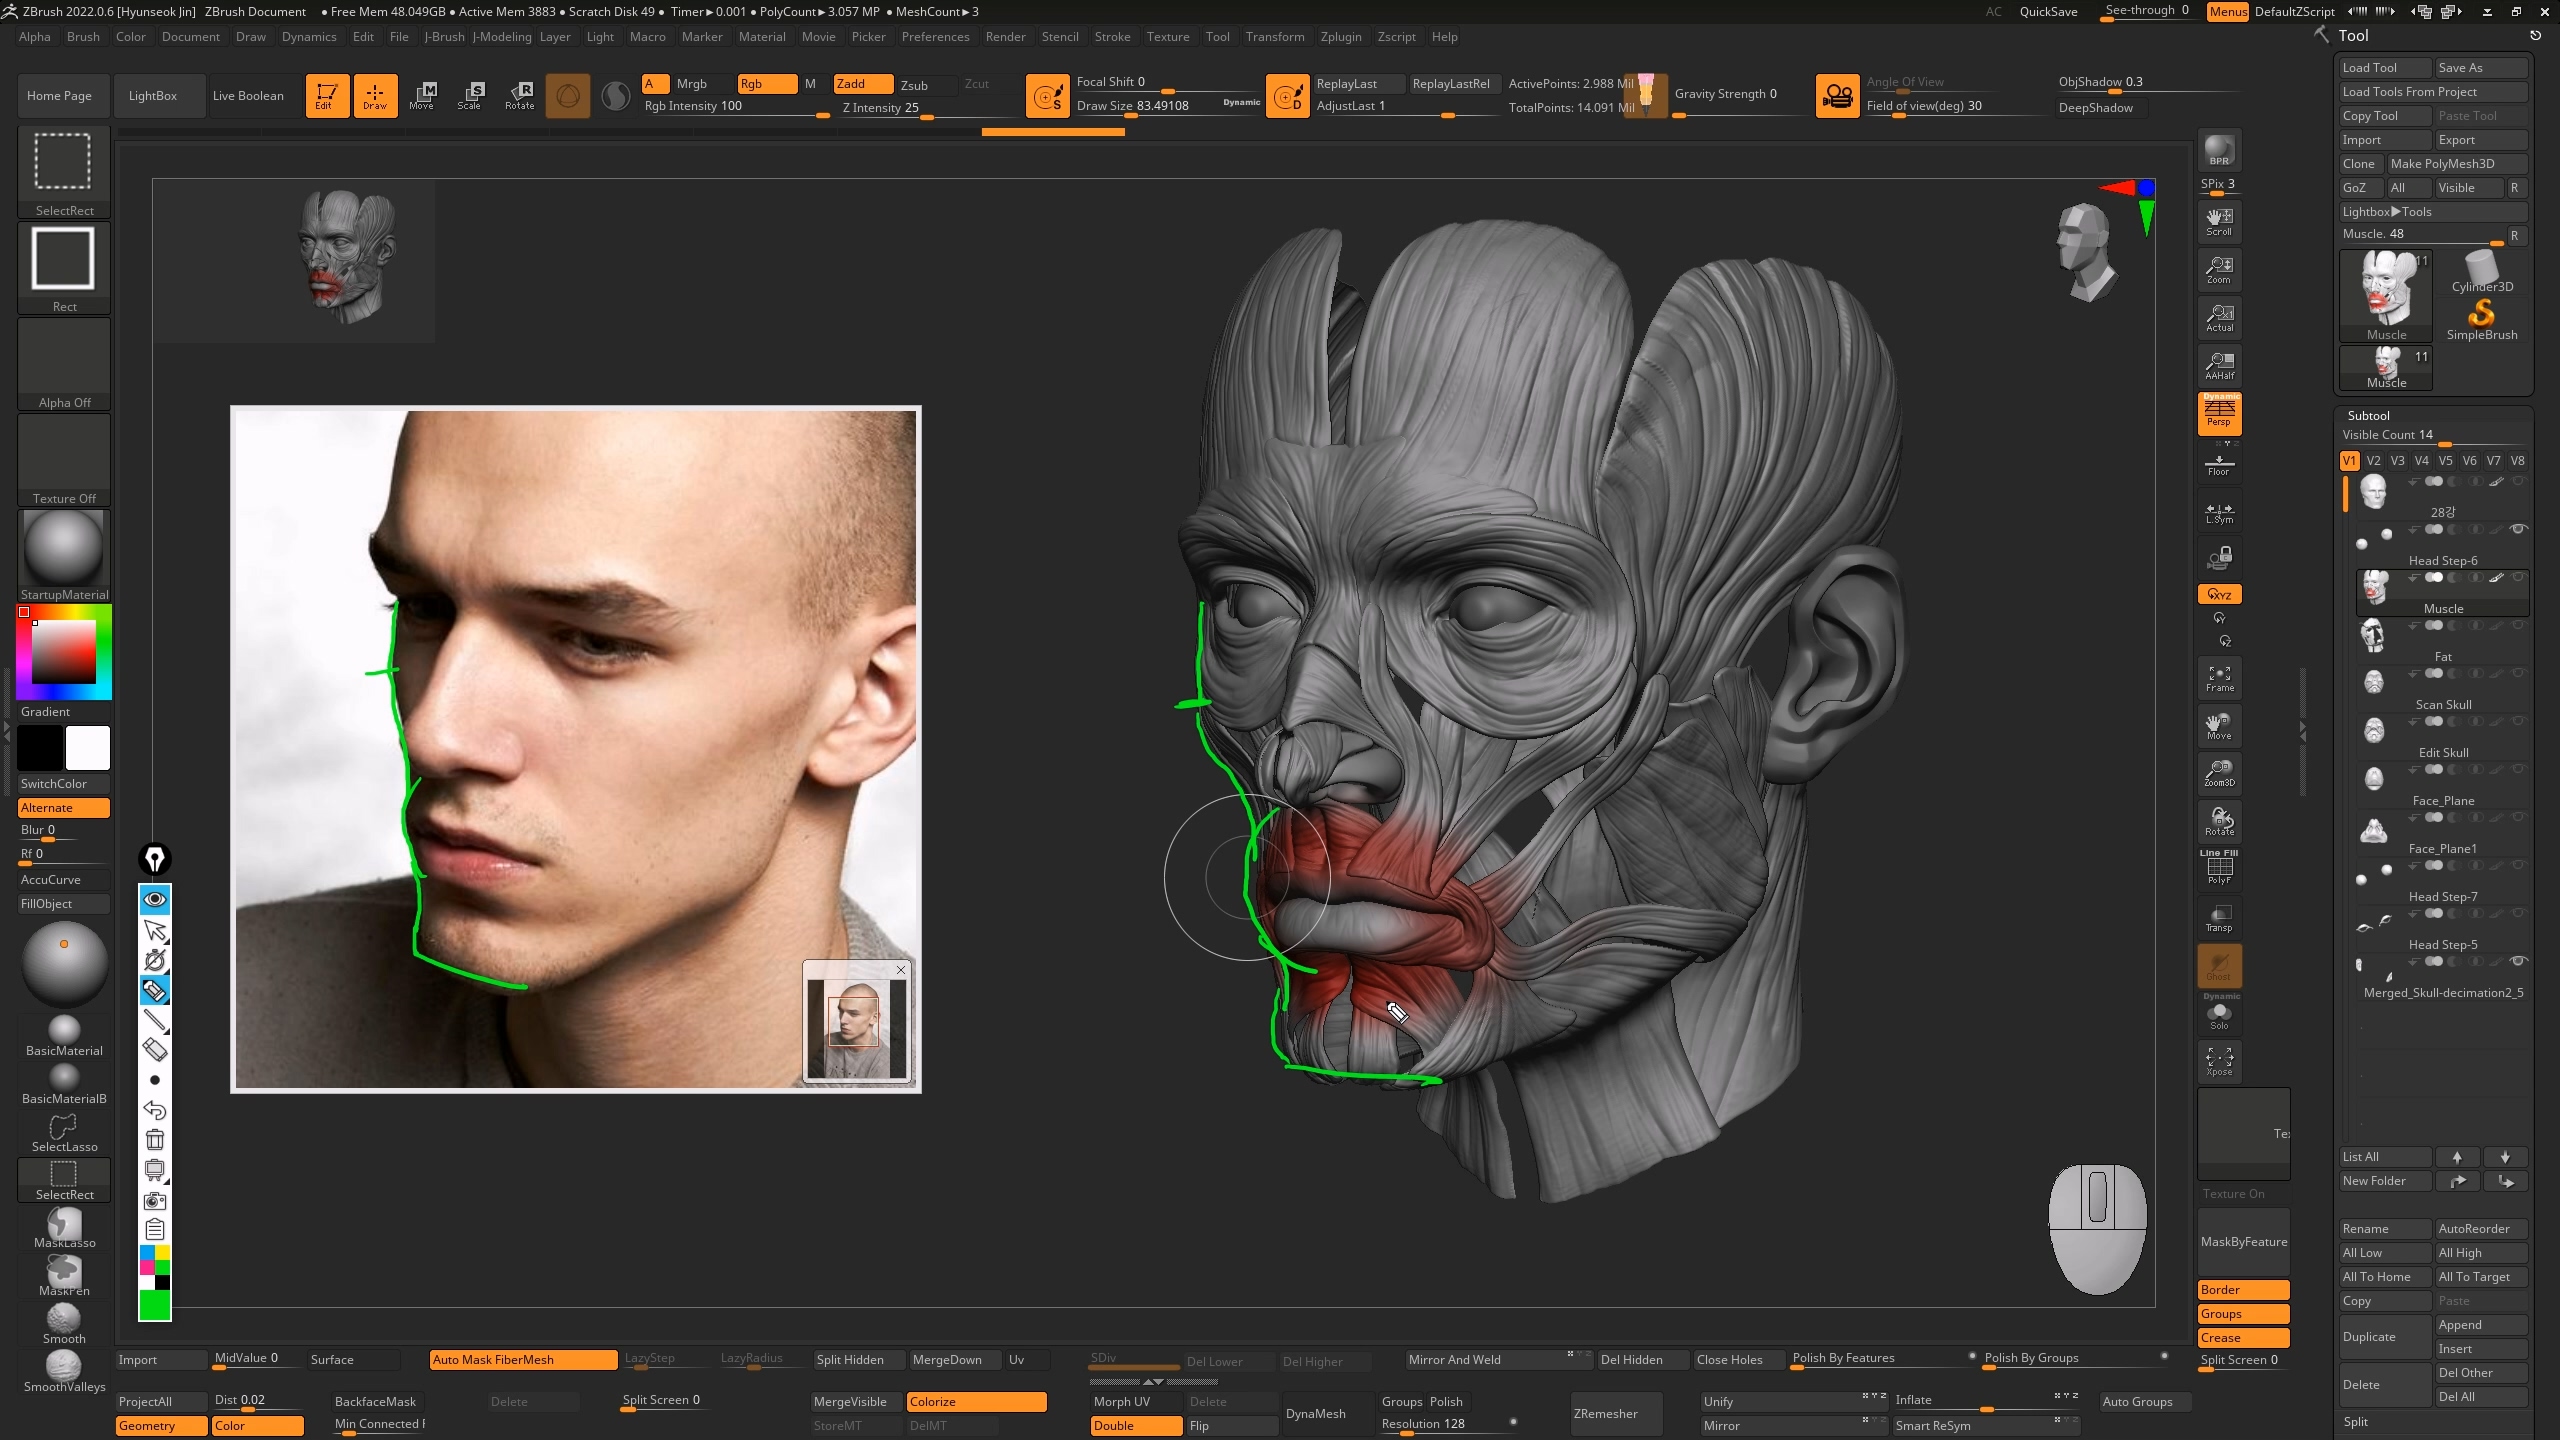Select the Move transform mode icon
Image resolution: width=2560 pixels, height=1440 pixels.
click(422, 95)
